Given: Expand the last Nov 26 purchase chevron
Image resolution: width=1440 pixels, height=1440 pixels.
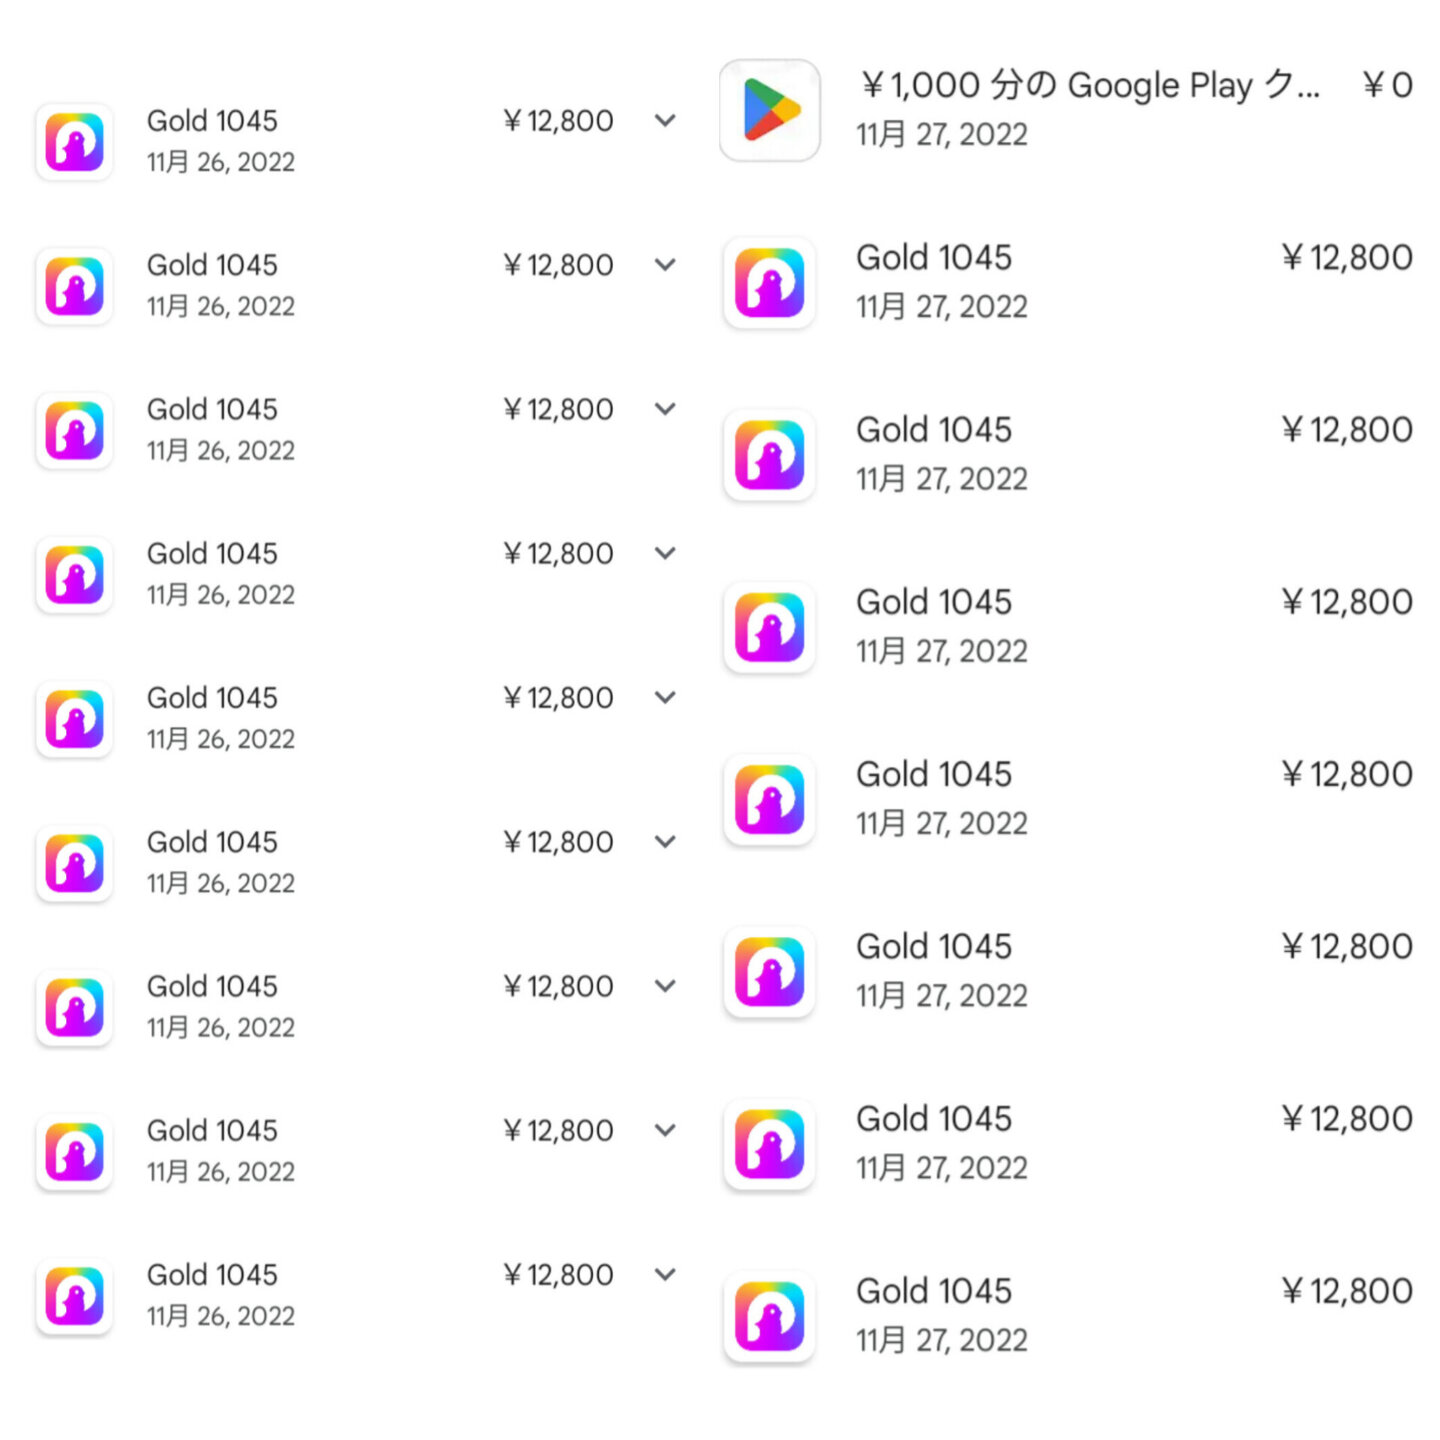Looking at the screenshot, I should click(665, 1274).
